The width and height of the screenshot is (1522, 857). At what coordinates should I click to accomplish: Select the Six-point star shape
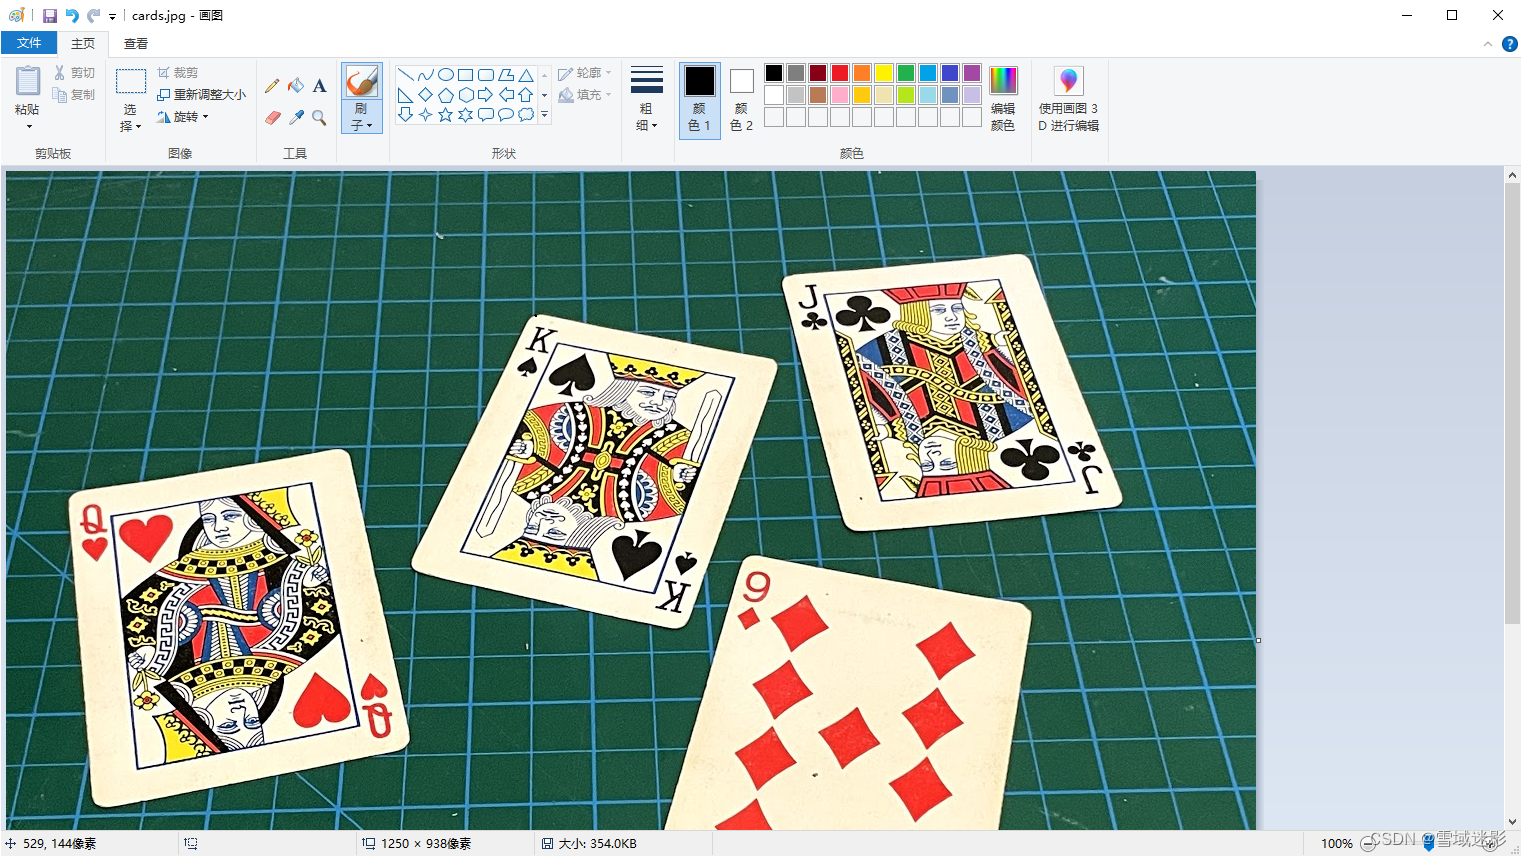[x=466, y=115]
